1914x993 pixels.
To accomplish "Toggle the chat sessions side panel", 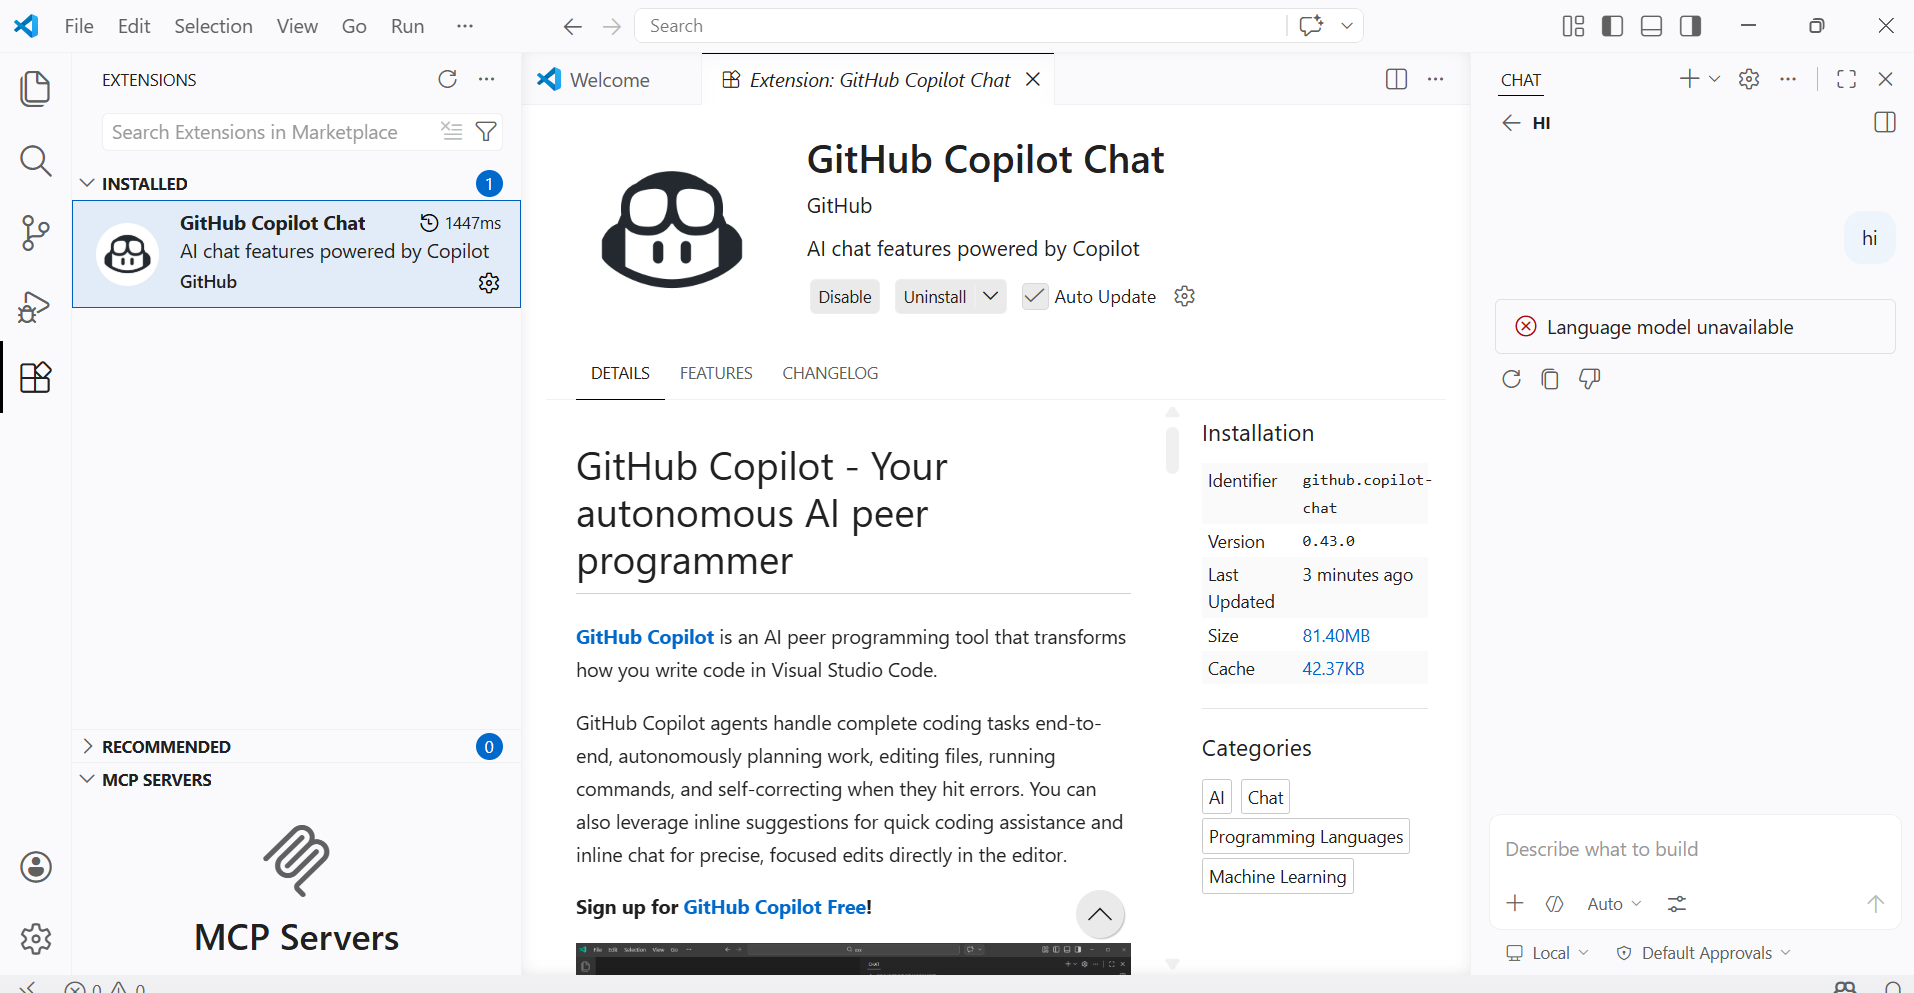I will point(1885,123).
